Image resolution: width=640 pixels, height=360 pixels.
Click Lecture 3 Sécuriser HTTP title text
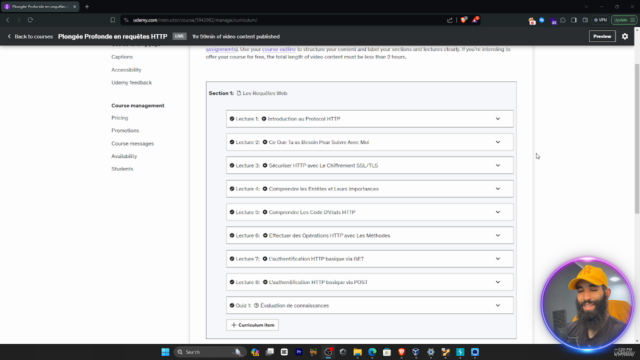pos(323,165)
